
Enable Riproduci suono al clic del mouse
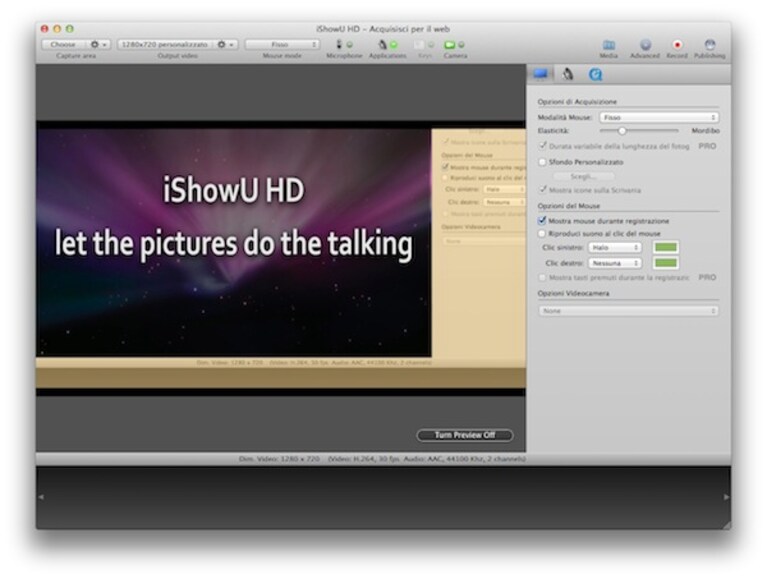click(x=542, y=234)
